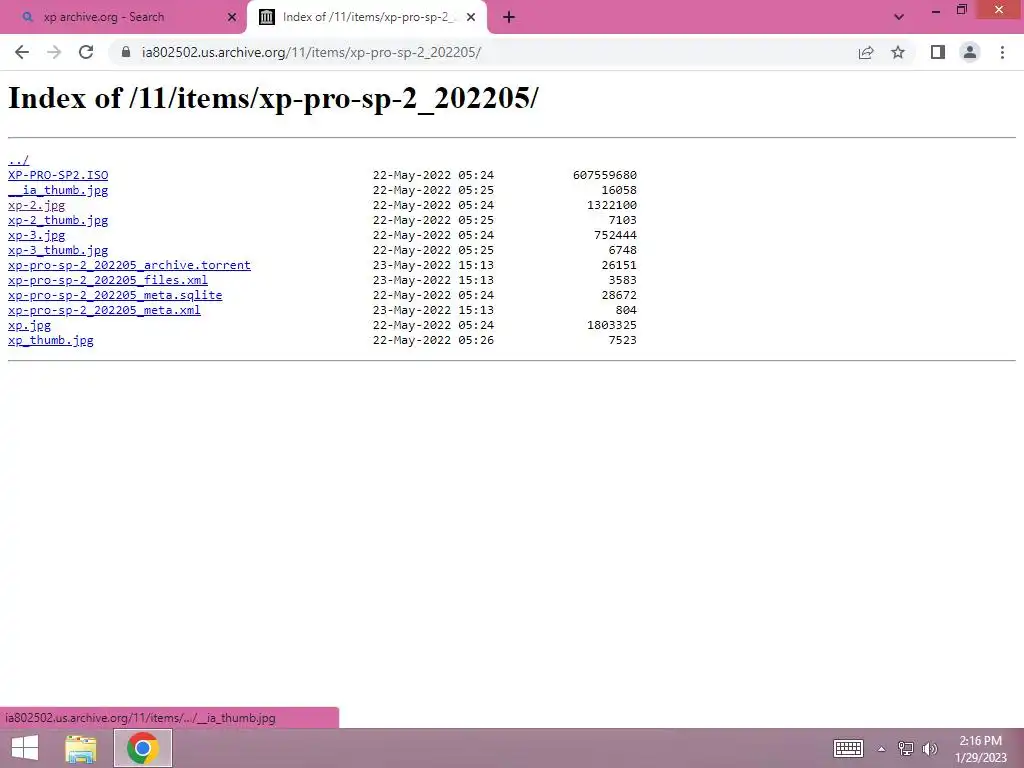The image size is (1024, 768).
Task: Click the file size value 804
Action: coord(626,310)
